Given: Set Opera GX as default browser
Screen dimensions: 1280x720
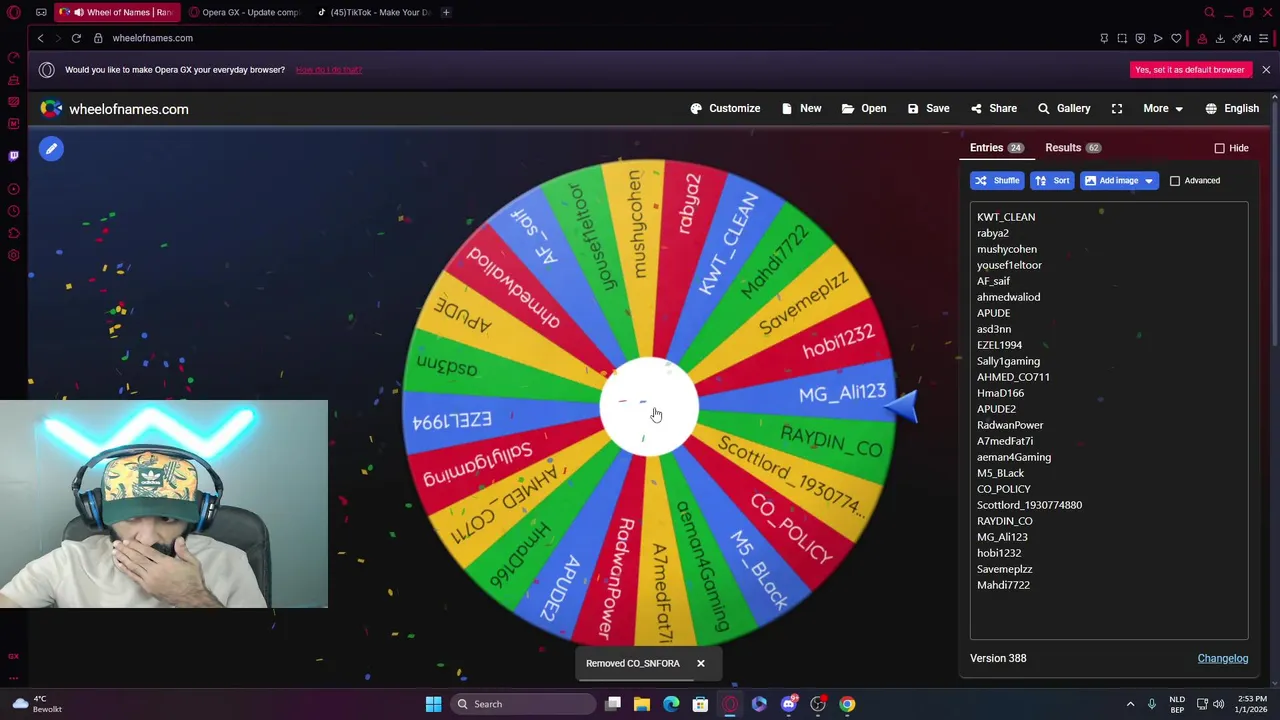Looking at the screenshot, I should coord(1190,70).
